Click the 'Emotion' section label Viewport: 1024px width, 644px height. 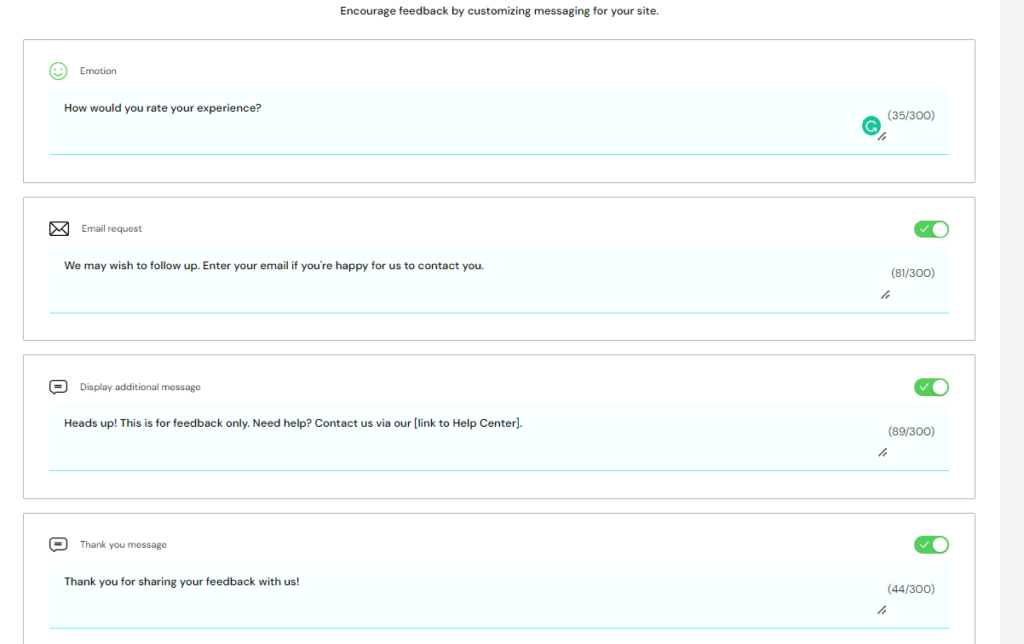click(98, 71)
